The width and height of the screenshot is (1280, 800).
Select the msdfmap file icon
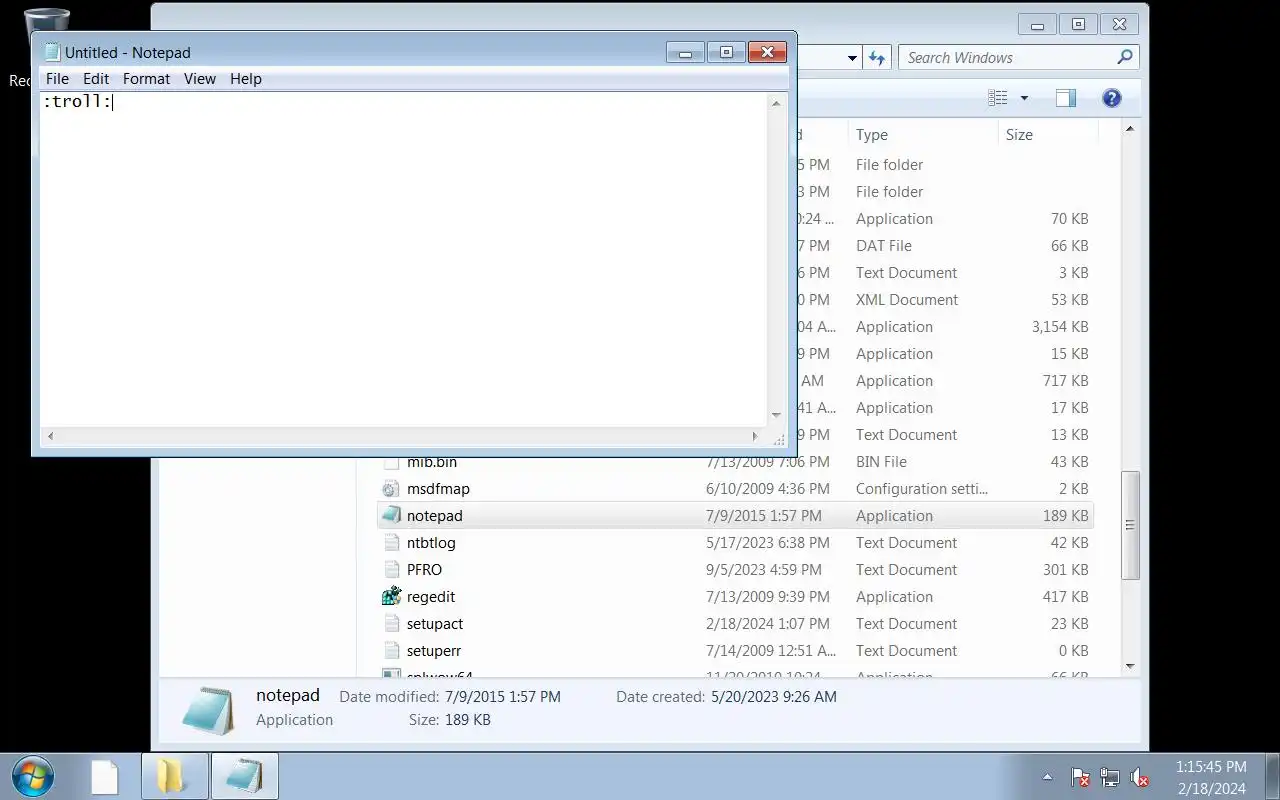tap(391, 489)
